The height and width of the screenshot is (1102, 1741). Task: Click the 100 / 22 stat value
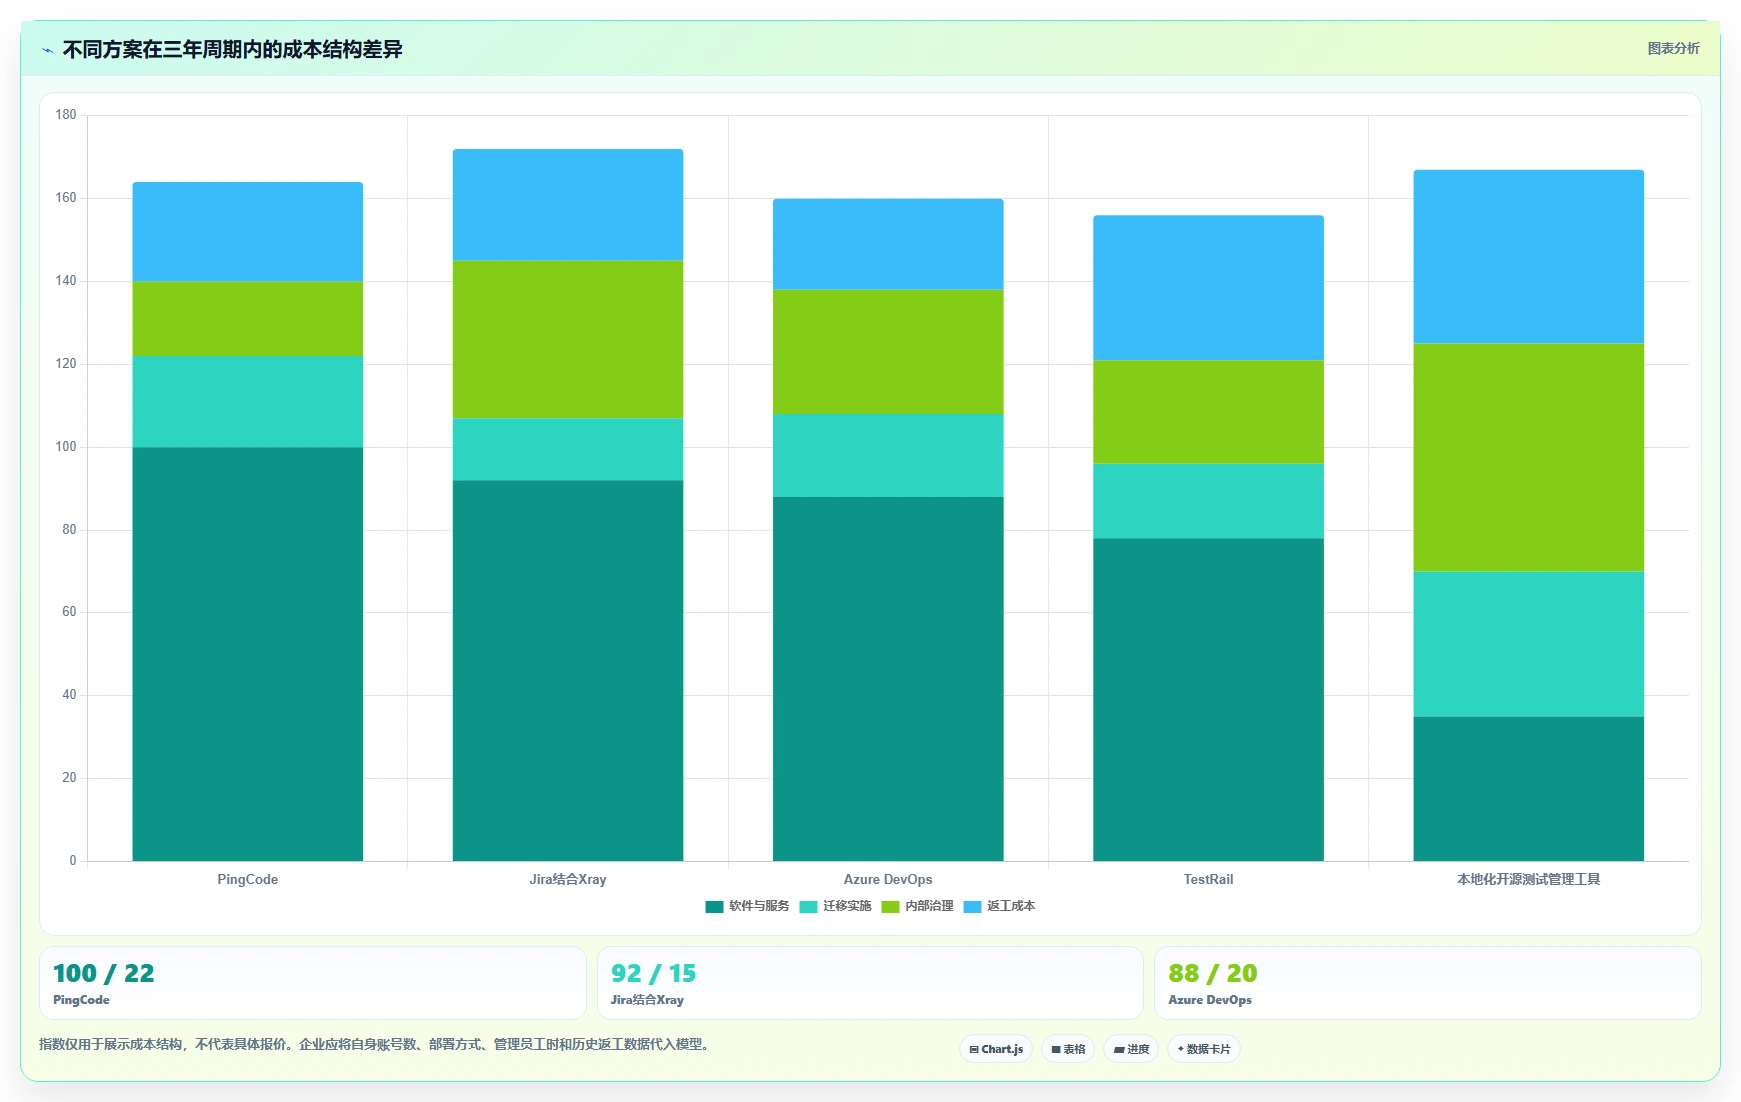tap(104, 974)
